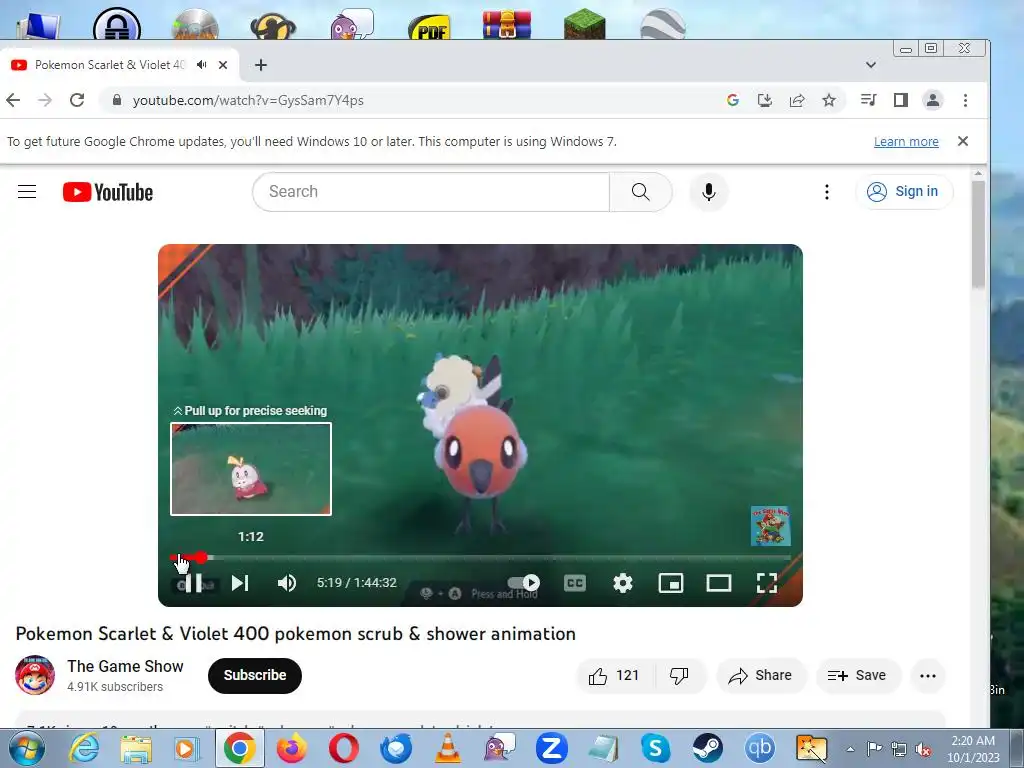Launch Internet Explorer from taskbar

pos(84,748)
